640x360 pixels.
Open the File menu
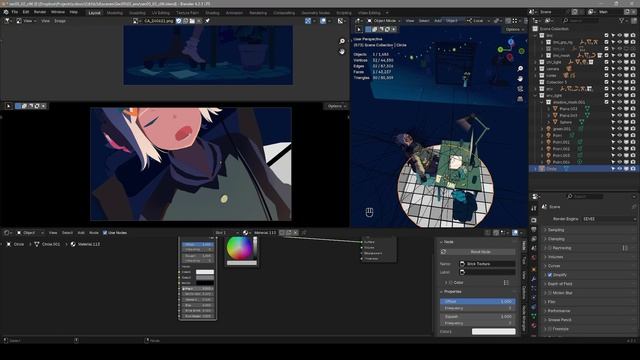(x=15, y=12)
